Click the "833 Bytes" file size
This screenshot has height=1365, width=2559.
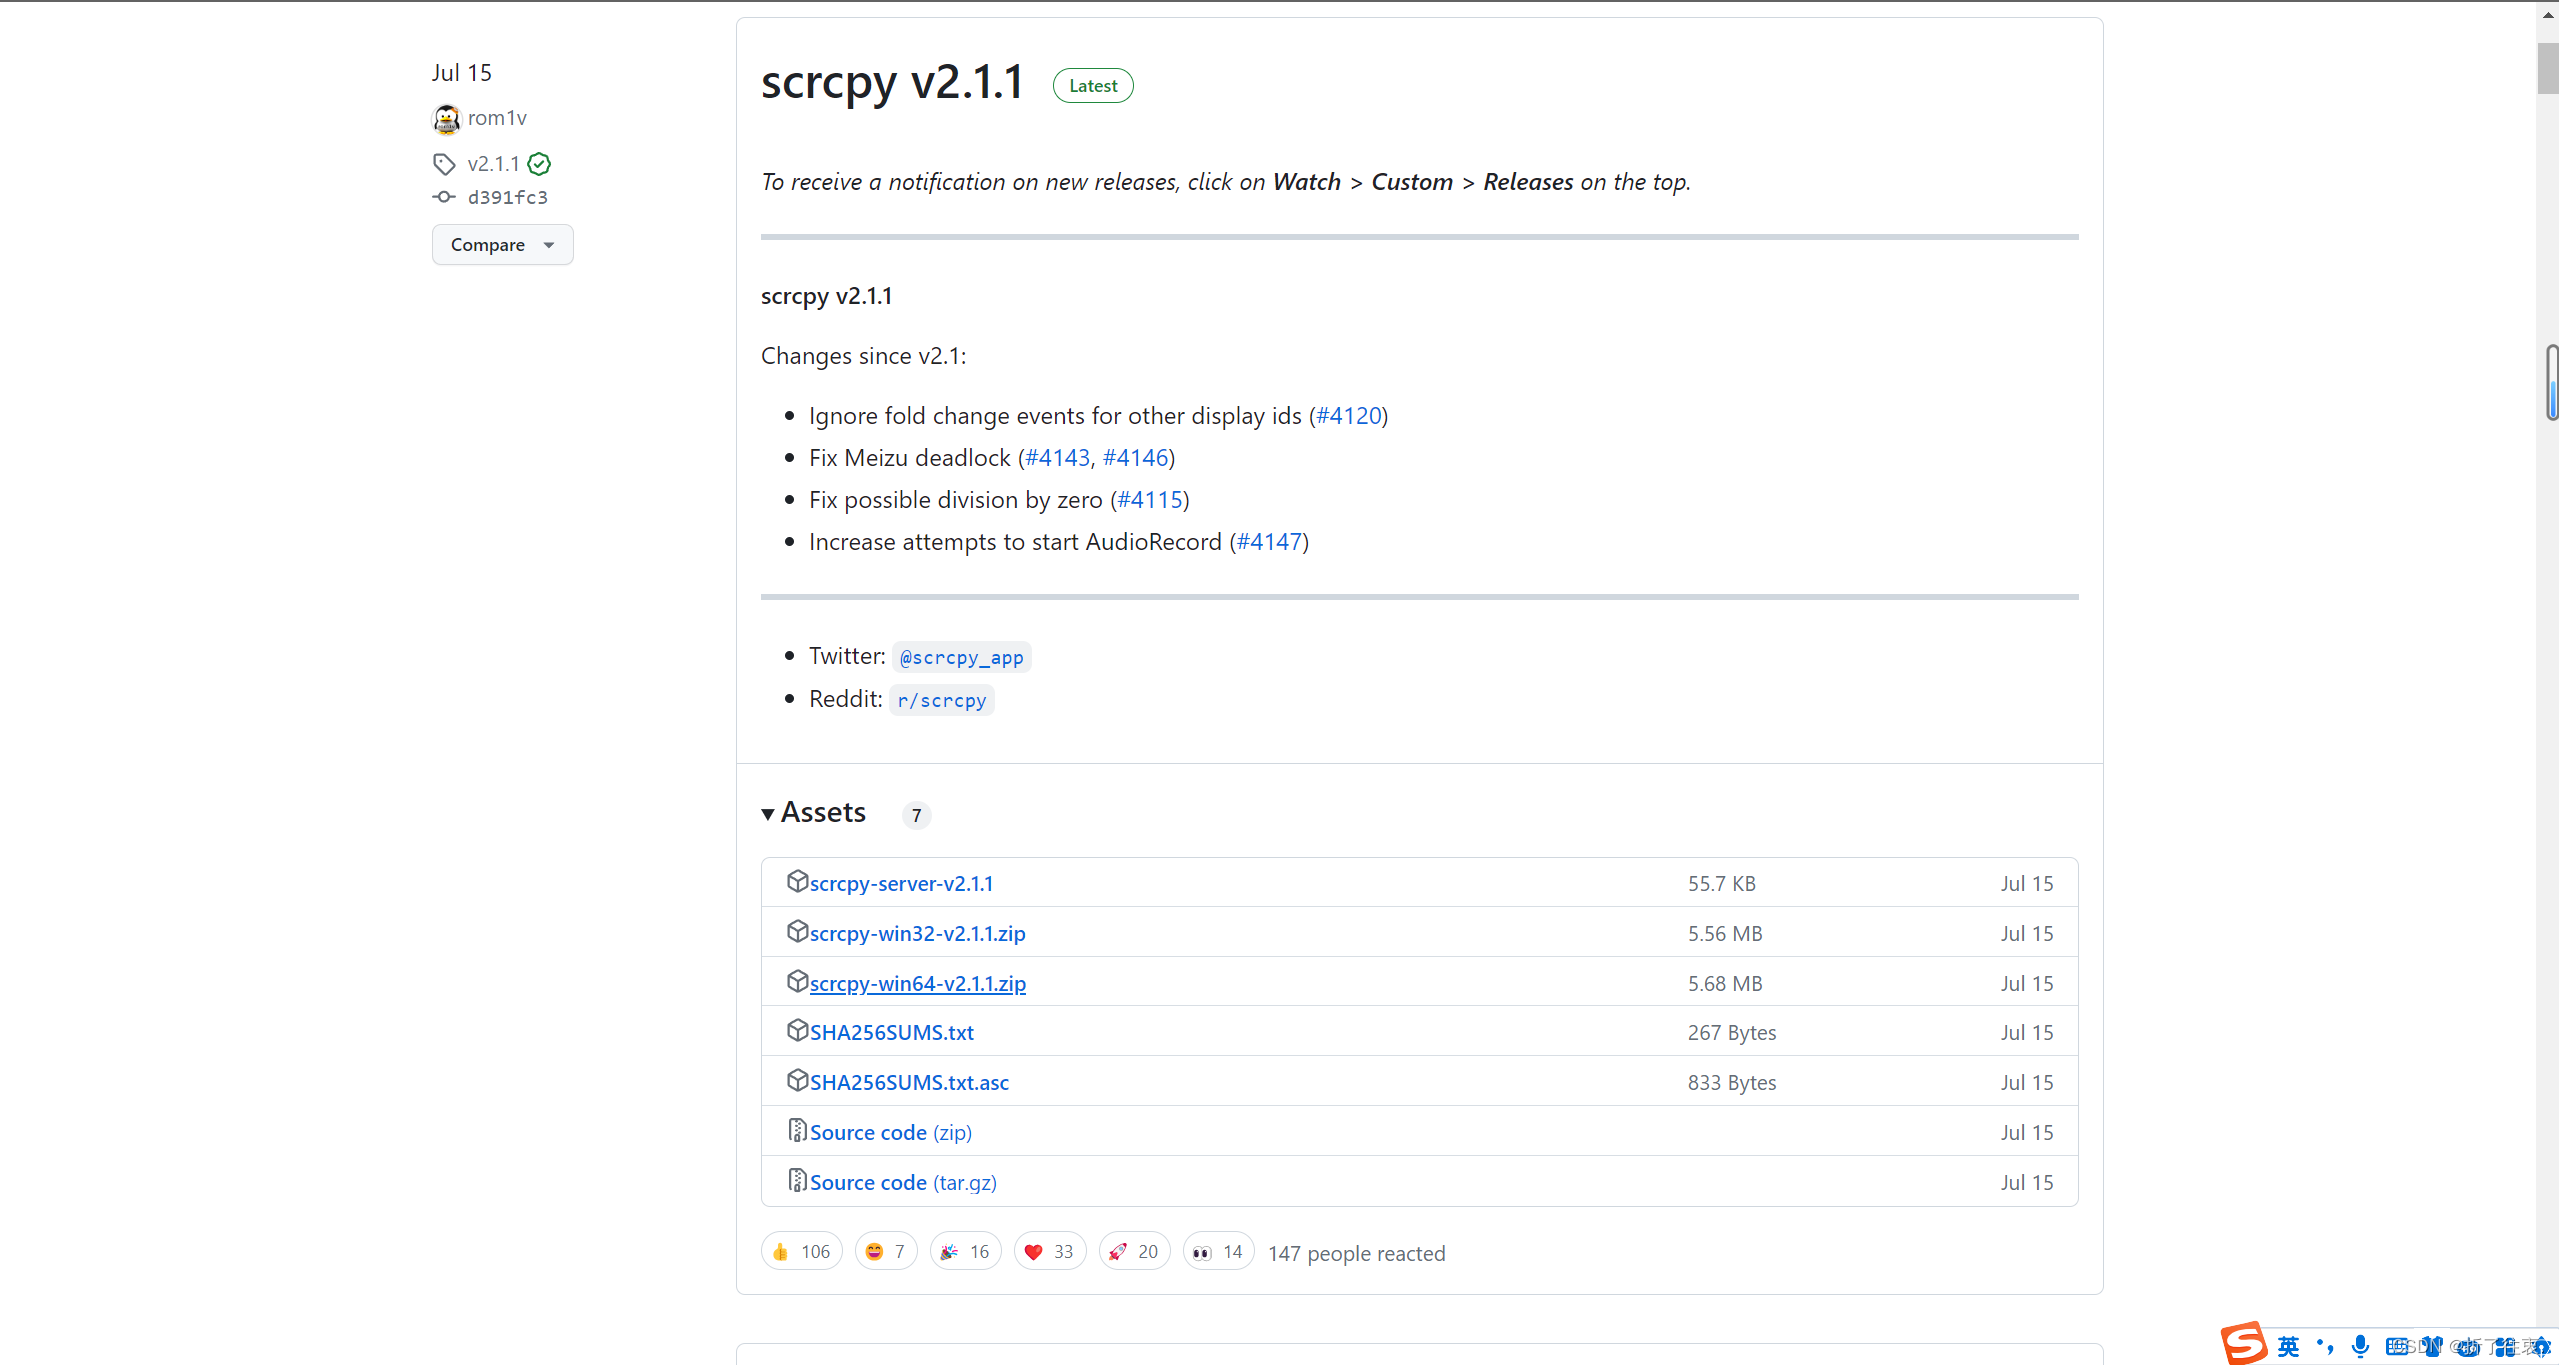(1732, 1083)
